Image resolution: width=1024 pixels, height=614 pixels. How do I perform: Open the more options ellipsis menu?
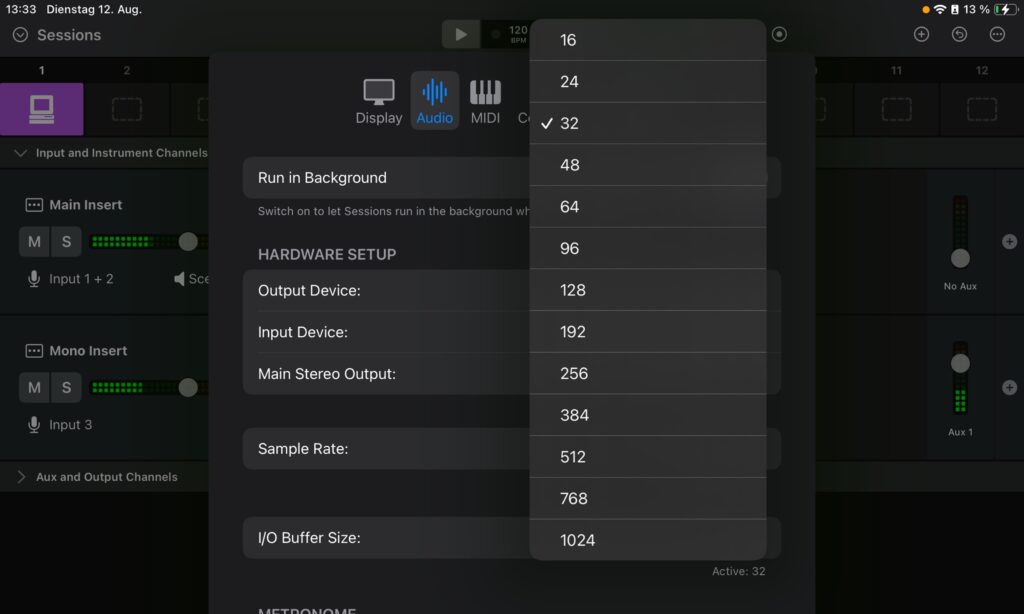pyautogui.click(x=997, y=34)
